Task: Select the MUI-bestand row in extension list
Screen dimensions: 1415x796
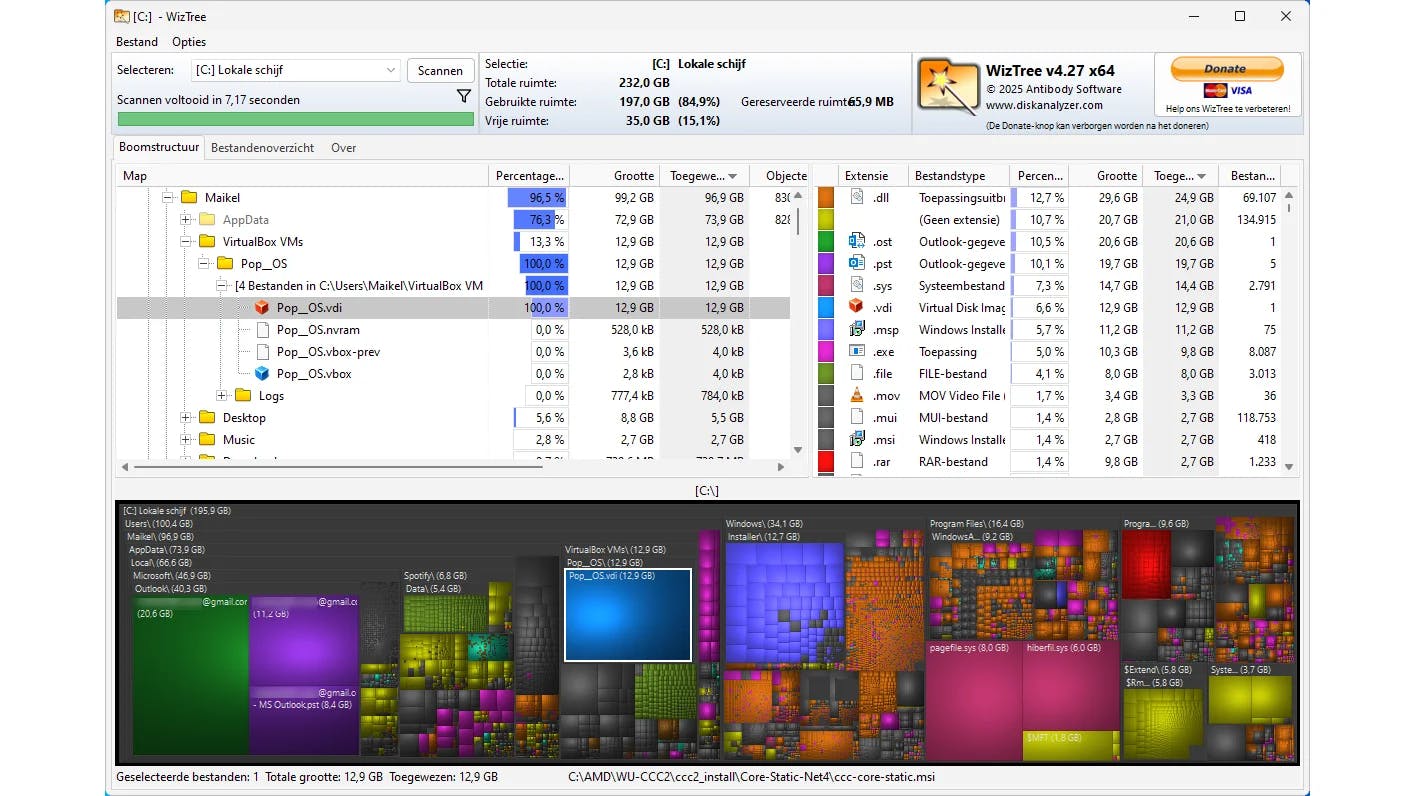Action: point(1047,418)
